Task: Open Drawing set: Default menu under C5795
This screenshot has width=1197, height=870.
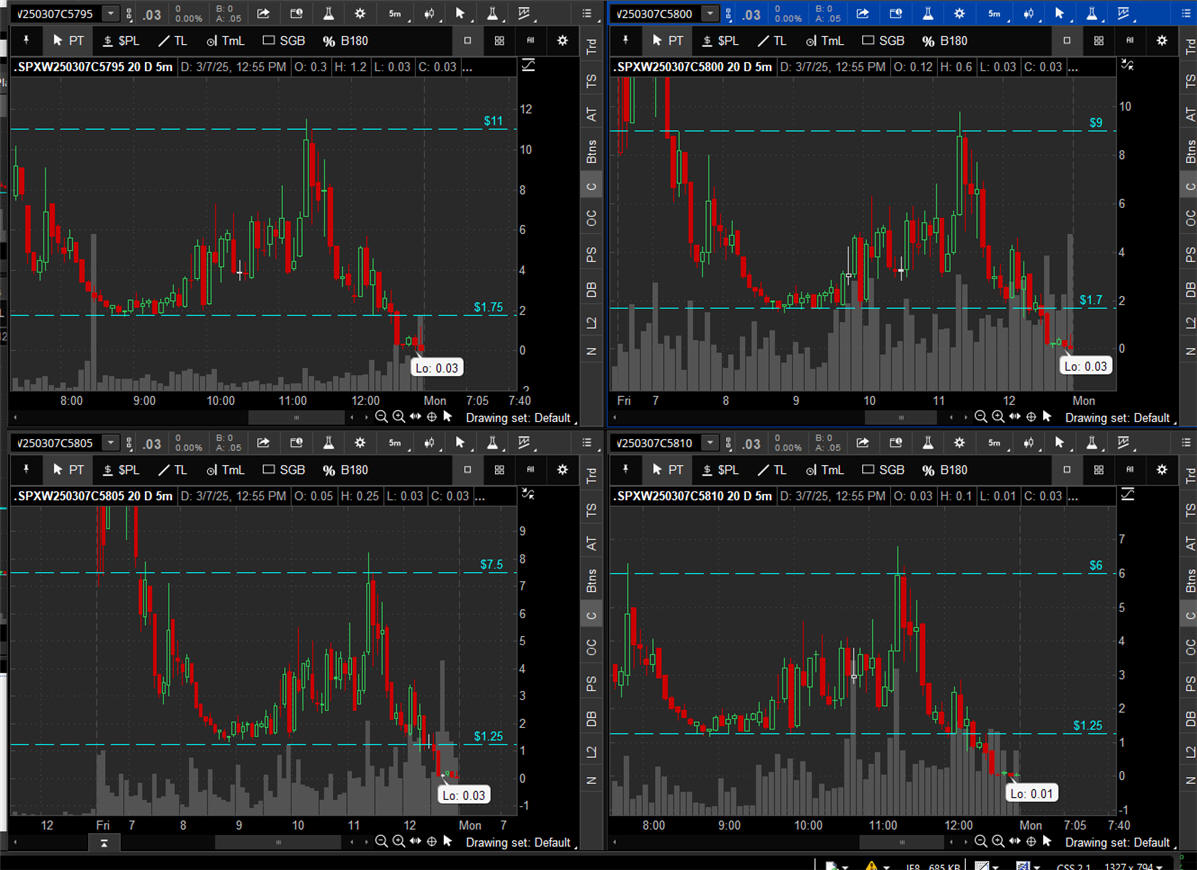Action: [521, 417]
